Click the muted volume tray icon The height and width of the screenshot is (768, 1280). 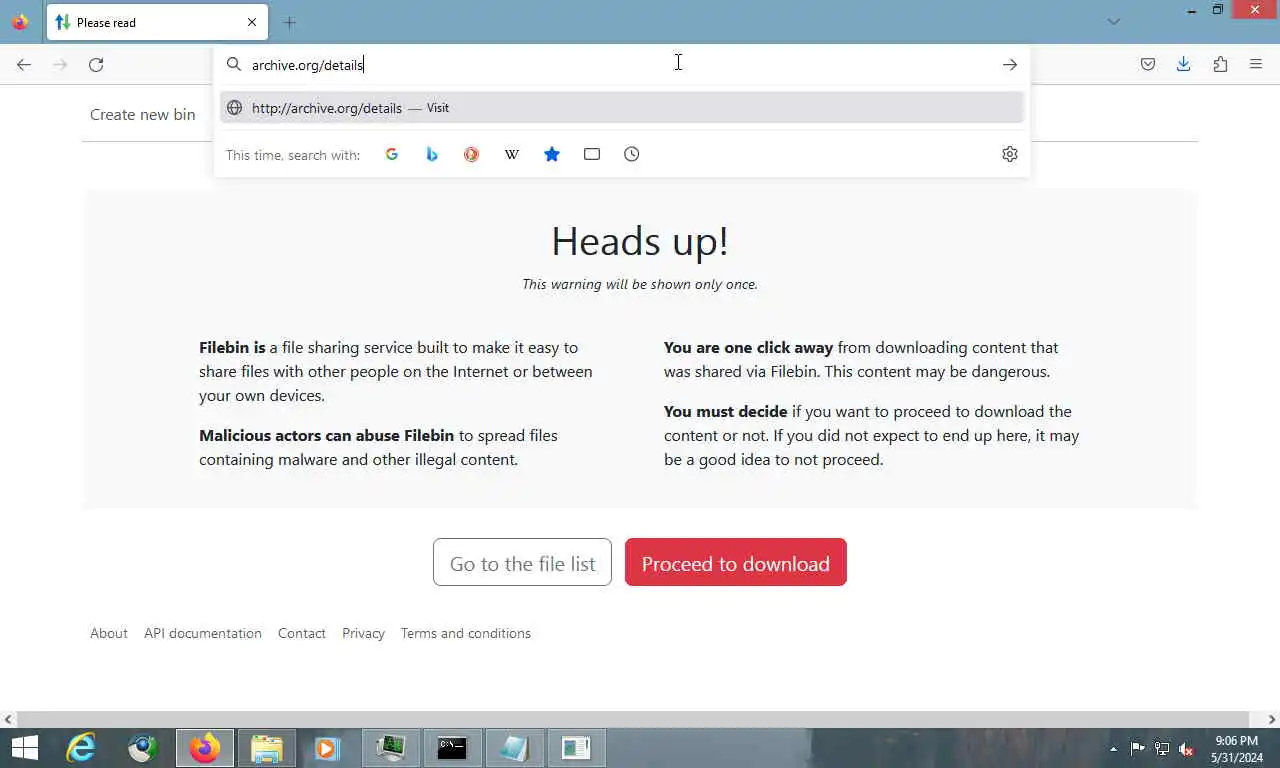(x=1186, y=748)
